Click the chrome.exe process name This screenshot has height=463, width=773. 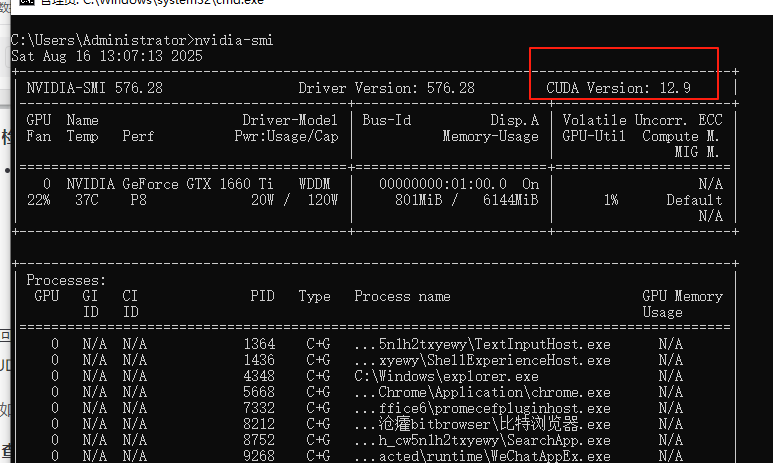[x=482, y=392]
